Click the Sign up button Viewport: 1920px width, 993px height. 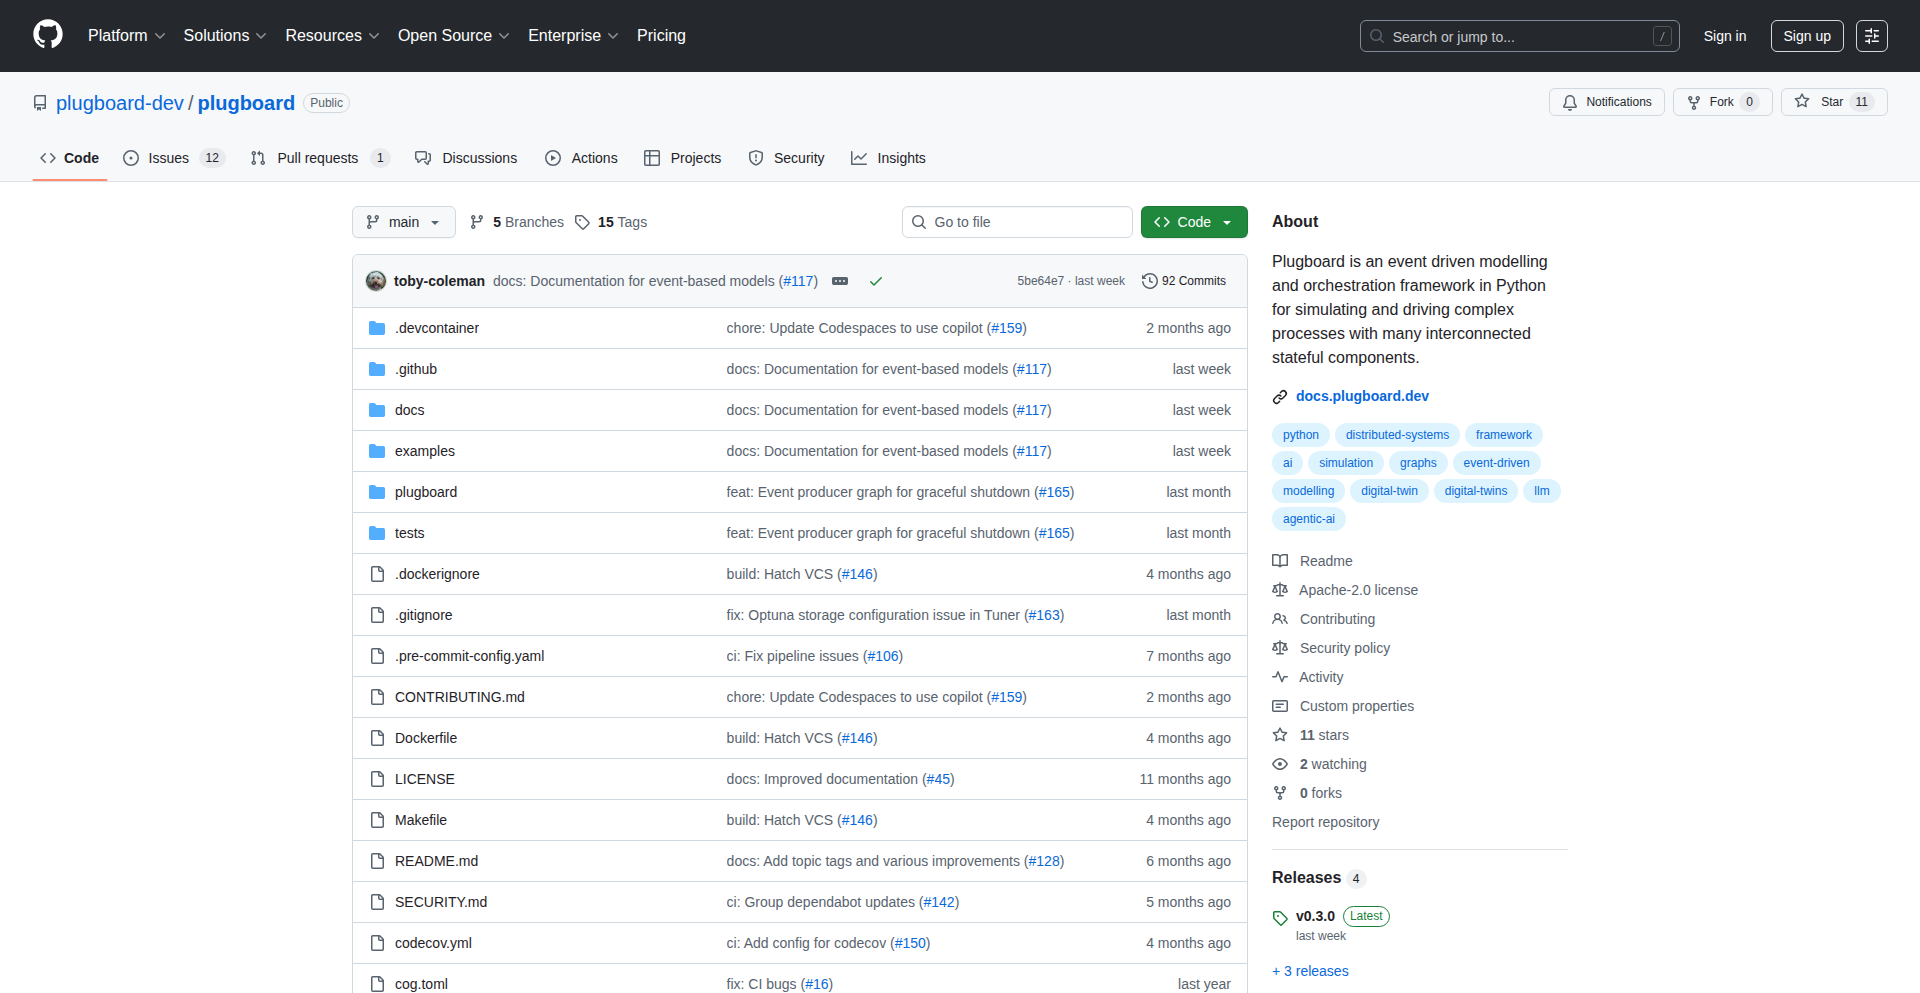(1806, 36)
